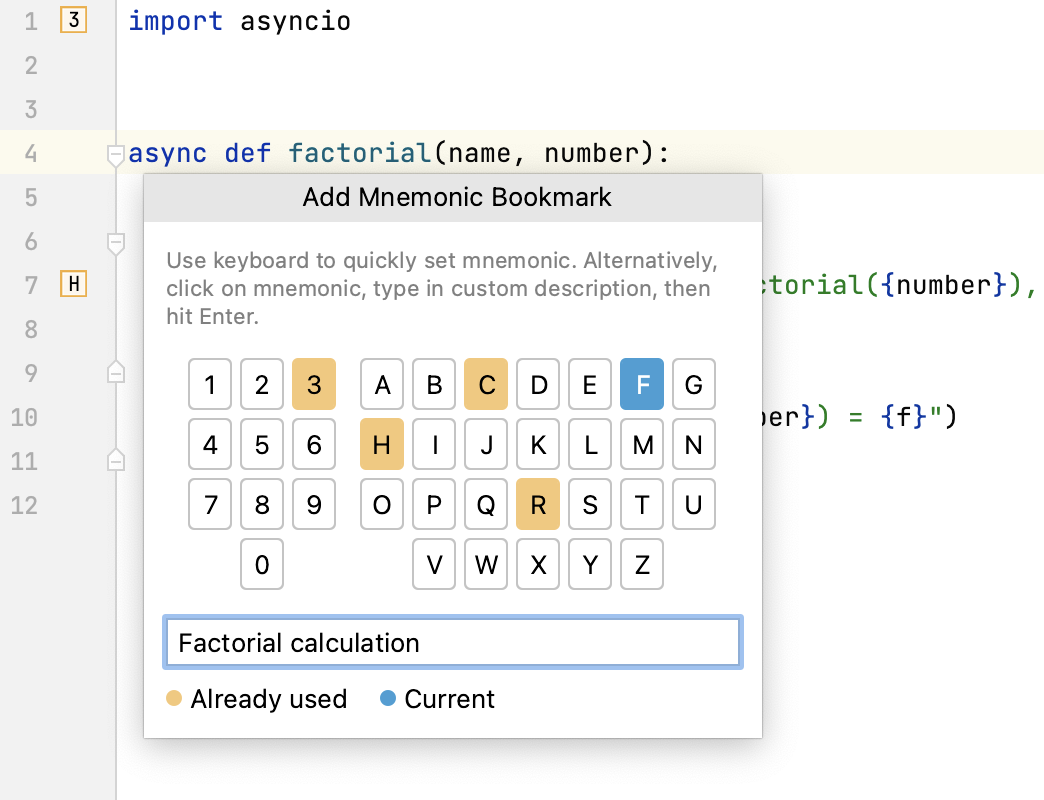Click the "Factorial calculation" description field
This screenshot has width=1044, height=800.
click(x=452, y=642)
